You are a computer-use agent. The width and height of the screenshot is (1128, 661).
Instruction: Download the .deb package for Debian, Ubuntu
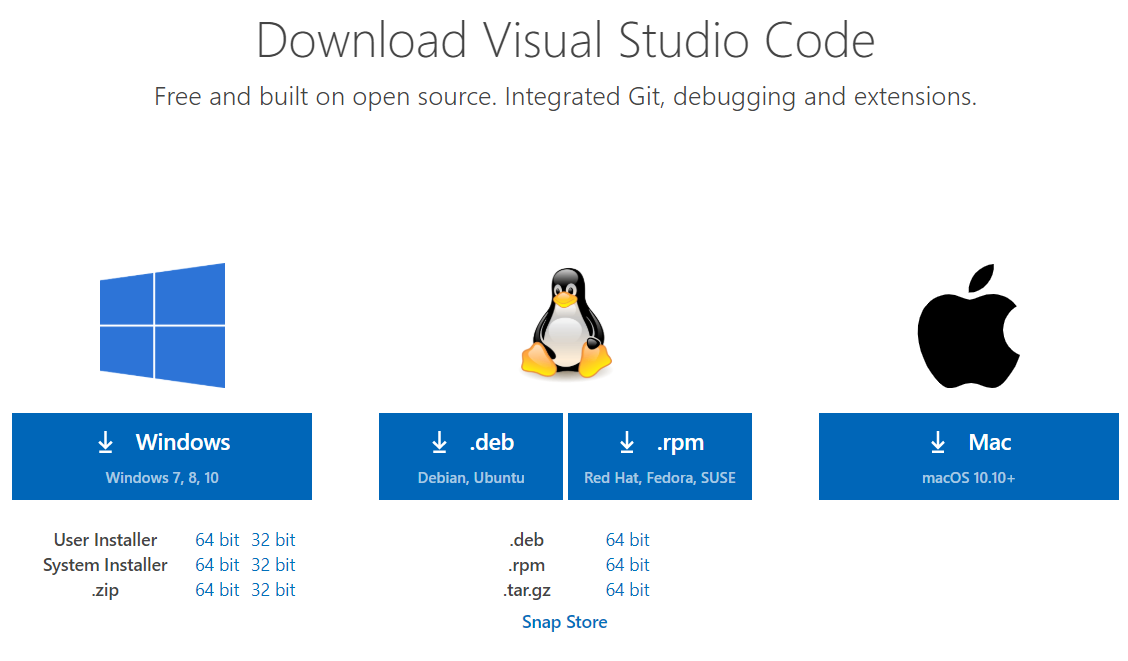470,456
